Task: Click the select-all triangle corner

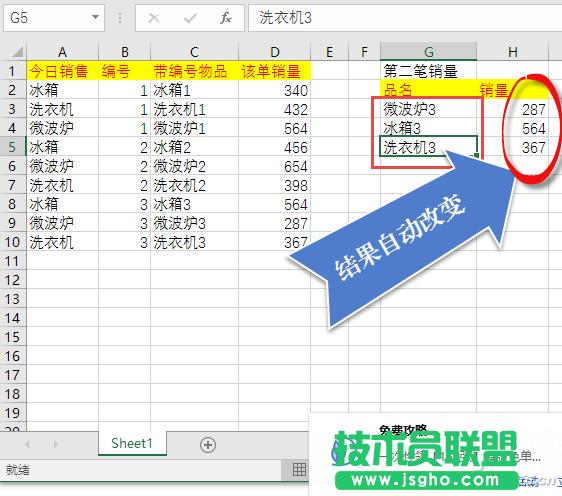Action: (18, 52)
